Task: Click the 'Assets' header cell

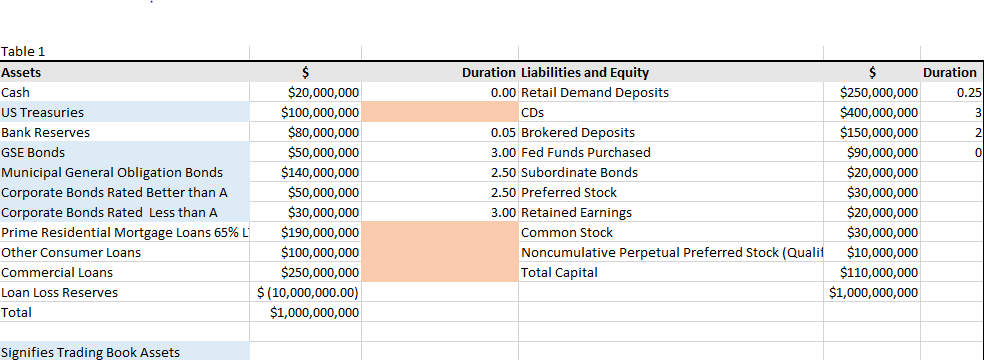Action: (x=125, y=72)
